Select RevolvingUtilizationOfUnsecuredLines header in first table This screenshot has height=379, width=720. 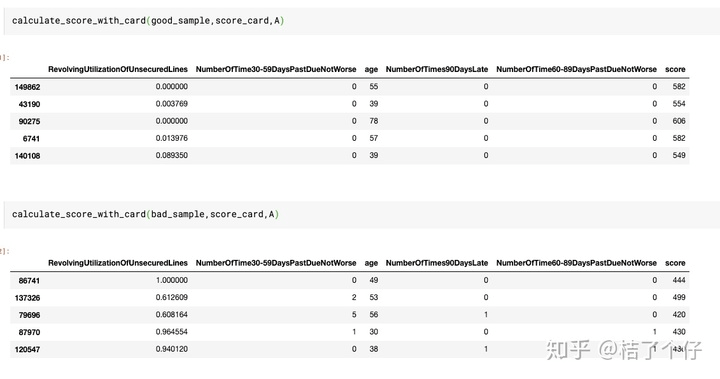click(x=118, y=69)
